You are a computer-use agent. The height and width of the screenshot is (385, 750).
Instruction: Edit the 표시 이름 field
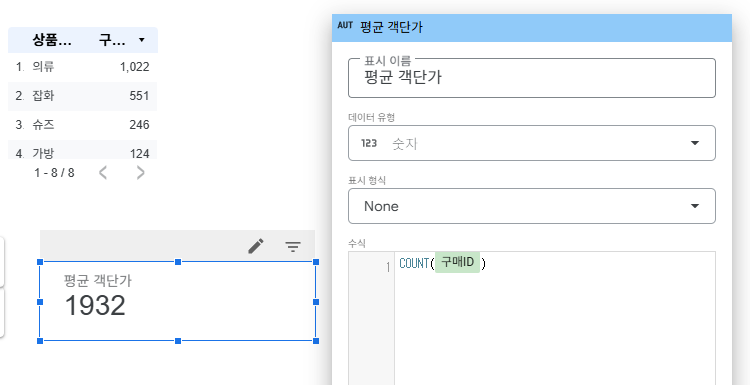click(532, 78)
